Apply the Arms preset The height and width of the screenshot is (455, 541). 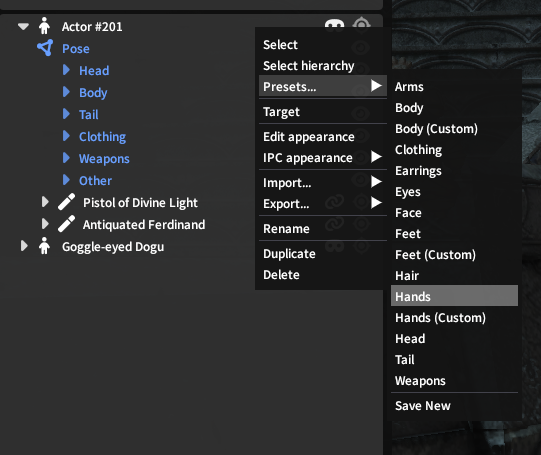point(454,87)
